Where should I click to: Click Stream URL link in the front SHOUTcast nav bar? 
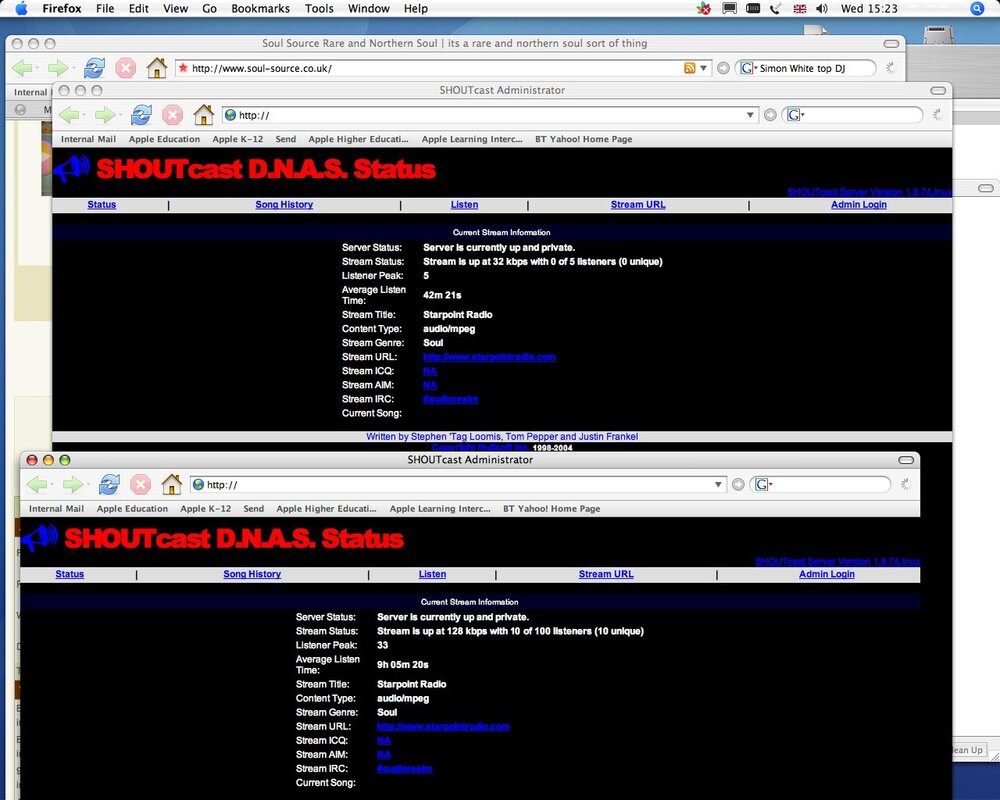pos(606,574)
